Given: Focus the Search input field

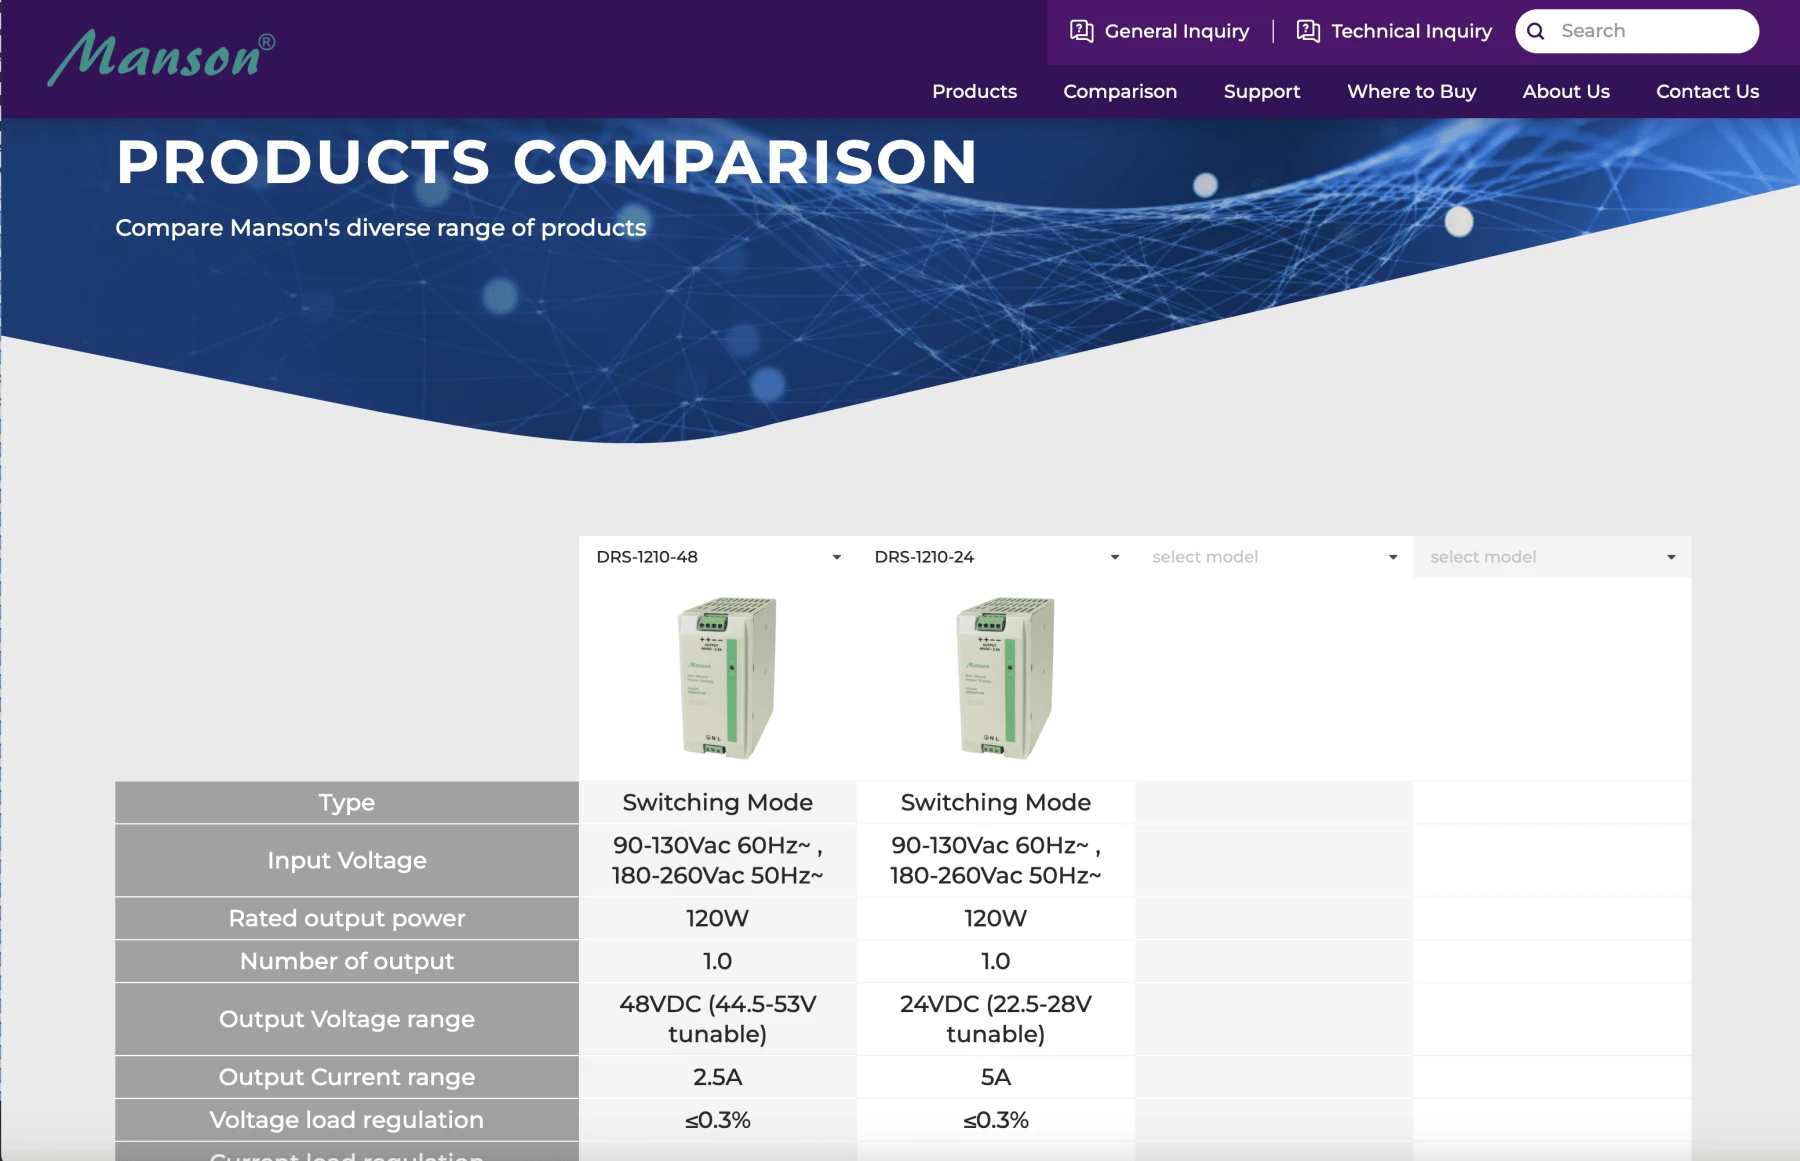Looking at the screenshot, I should pyautogui.click(x=1650, y=31).
